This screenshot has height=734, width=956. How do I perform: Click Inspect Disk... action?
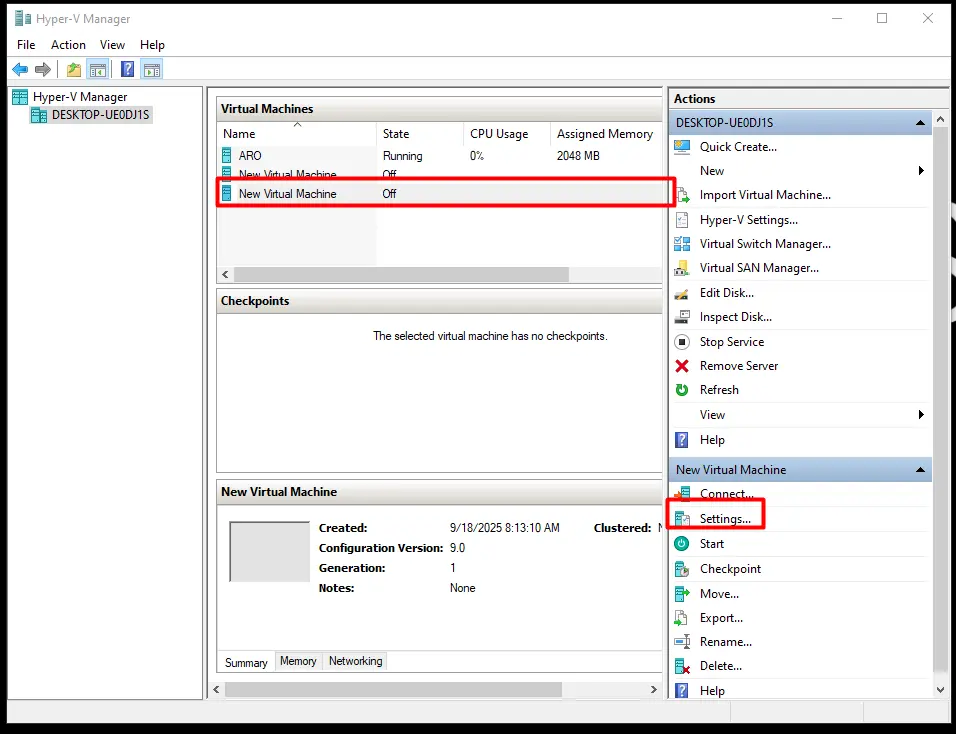[735, 317]
